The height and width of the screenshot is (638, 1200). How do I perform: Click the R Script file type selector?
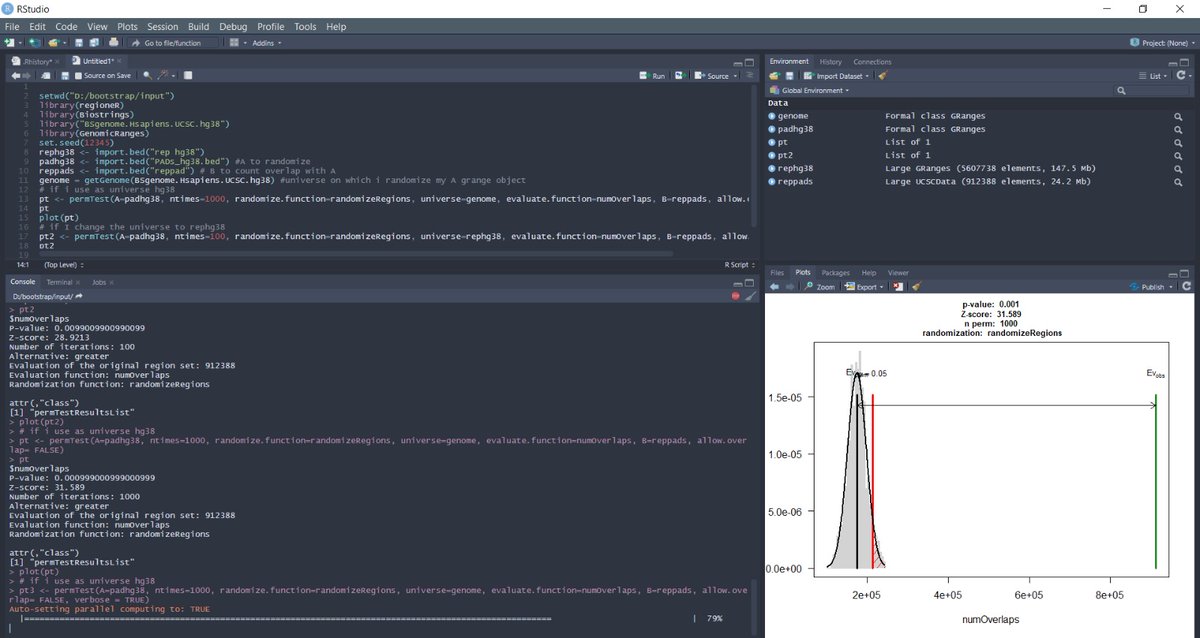tap(740, 265)
